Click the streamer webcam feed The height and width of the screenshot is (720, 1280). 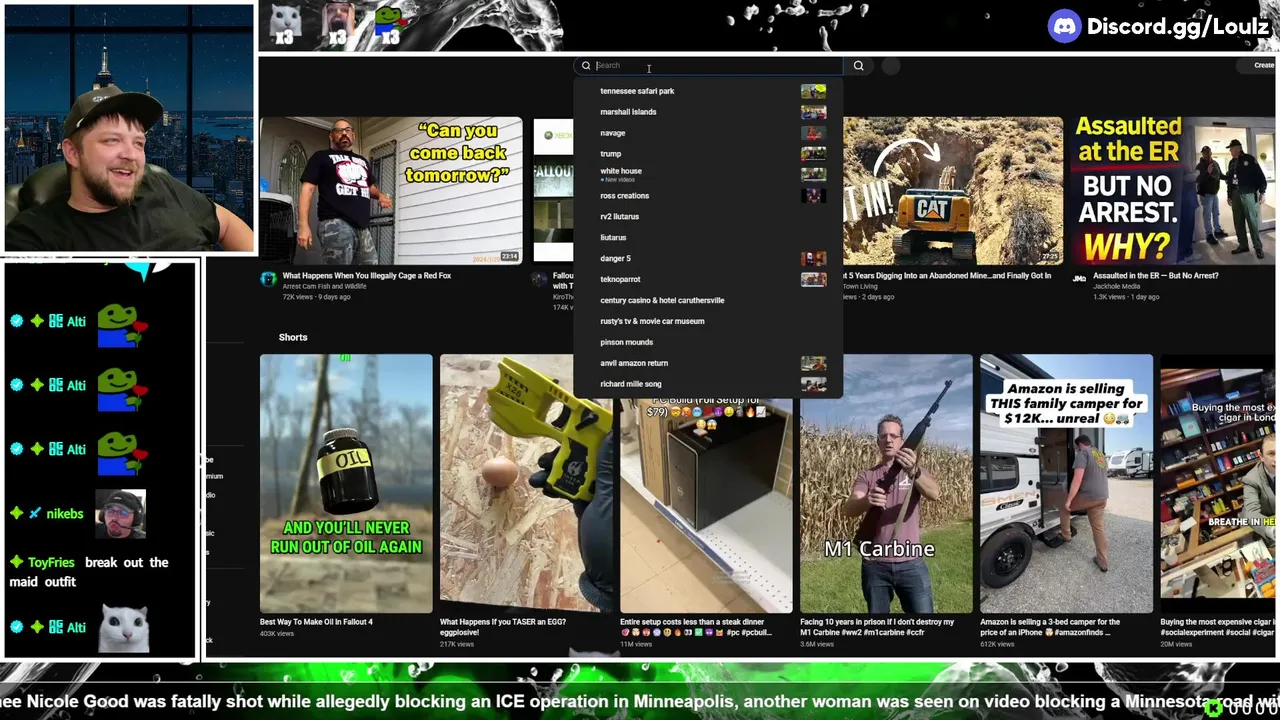point(129,128)
